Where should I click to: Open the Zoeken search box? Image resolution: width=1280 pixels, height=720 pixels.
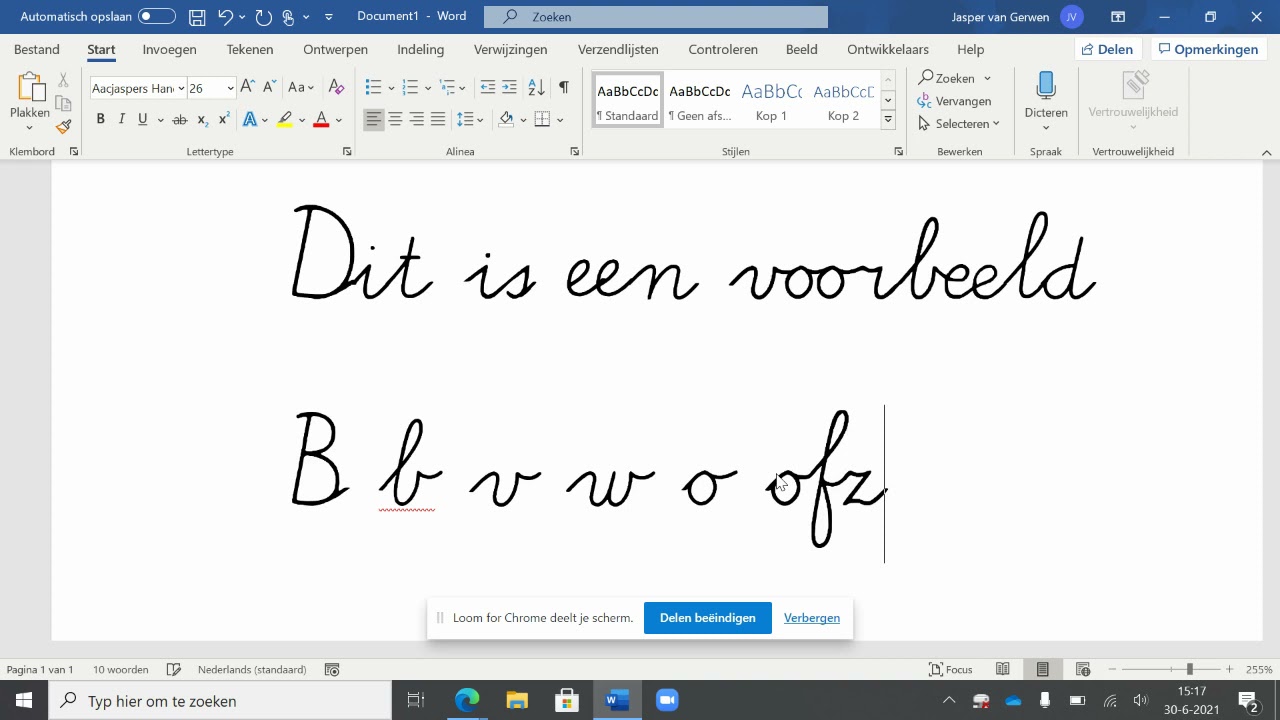(656, 17)
